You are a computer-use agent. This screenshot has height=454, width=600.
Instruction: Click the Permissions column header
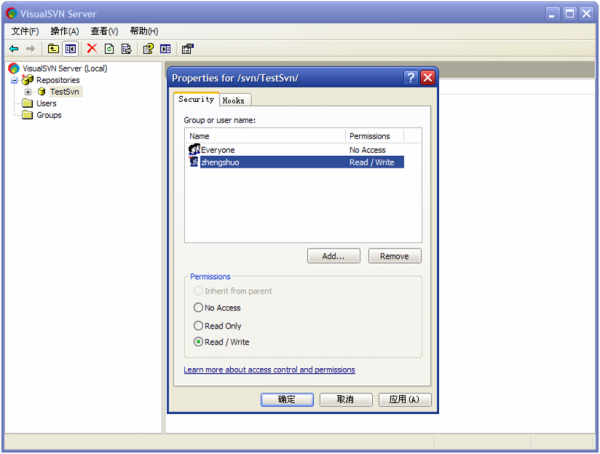click(375, 136)
